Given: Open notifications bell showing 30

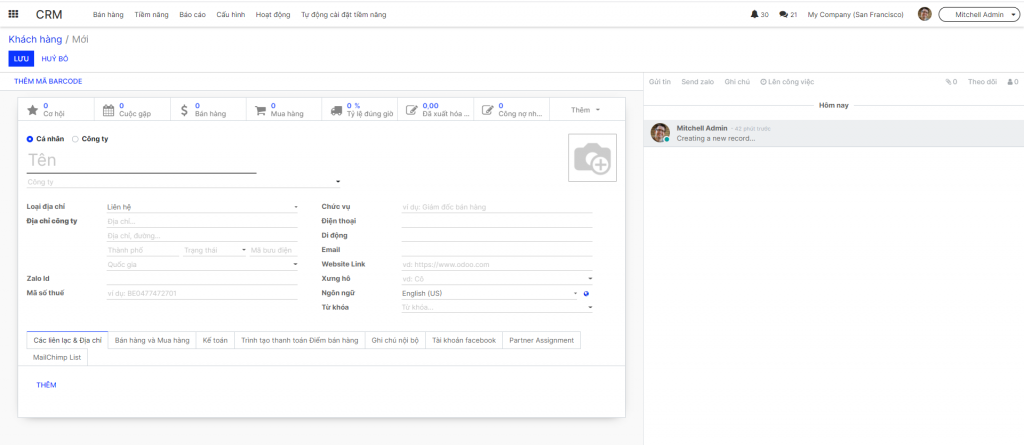Looking at the screenshot, I should (760, 14).
